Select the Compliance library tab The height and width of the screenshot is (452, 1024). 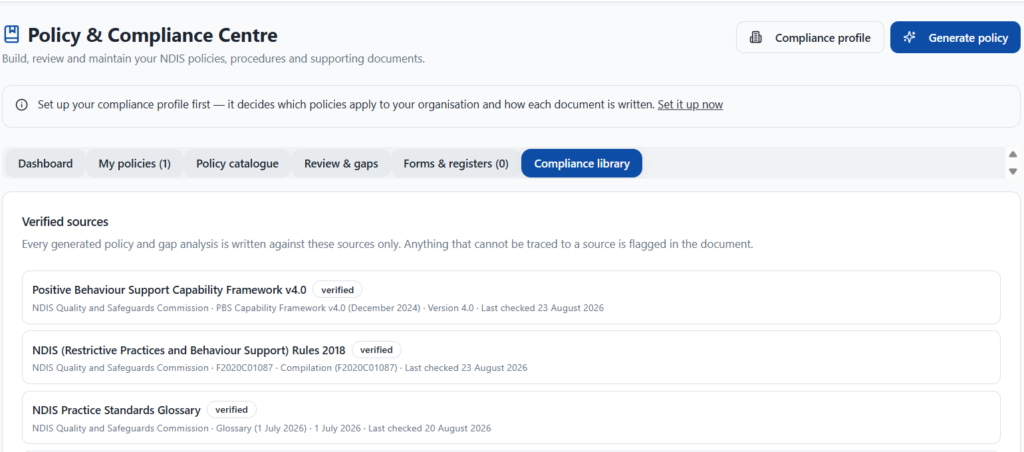[581, 163]
